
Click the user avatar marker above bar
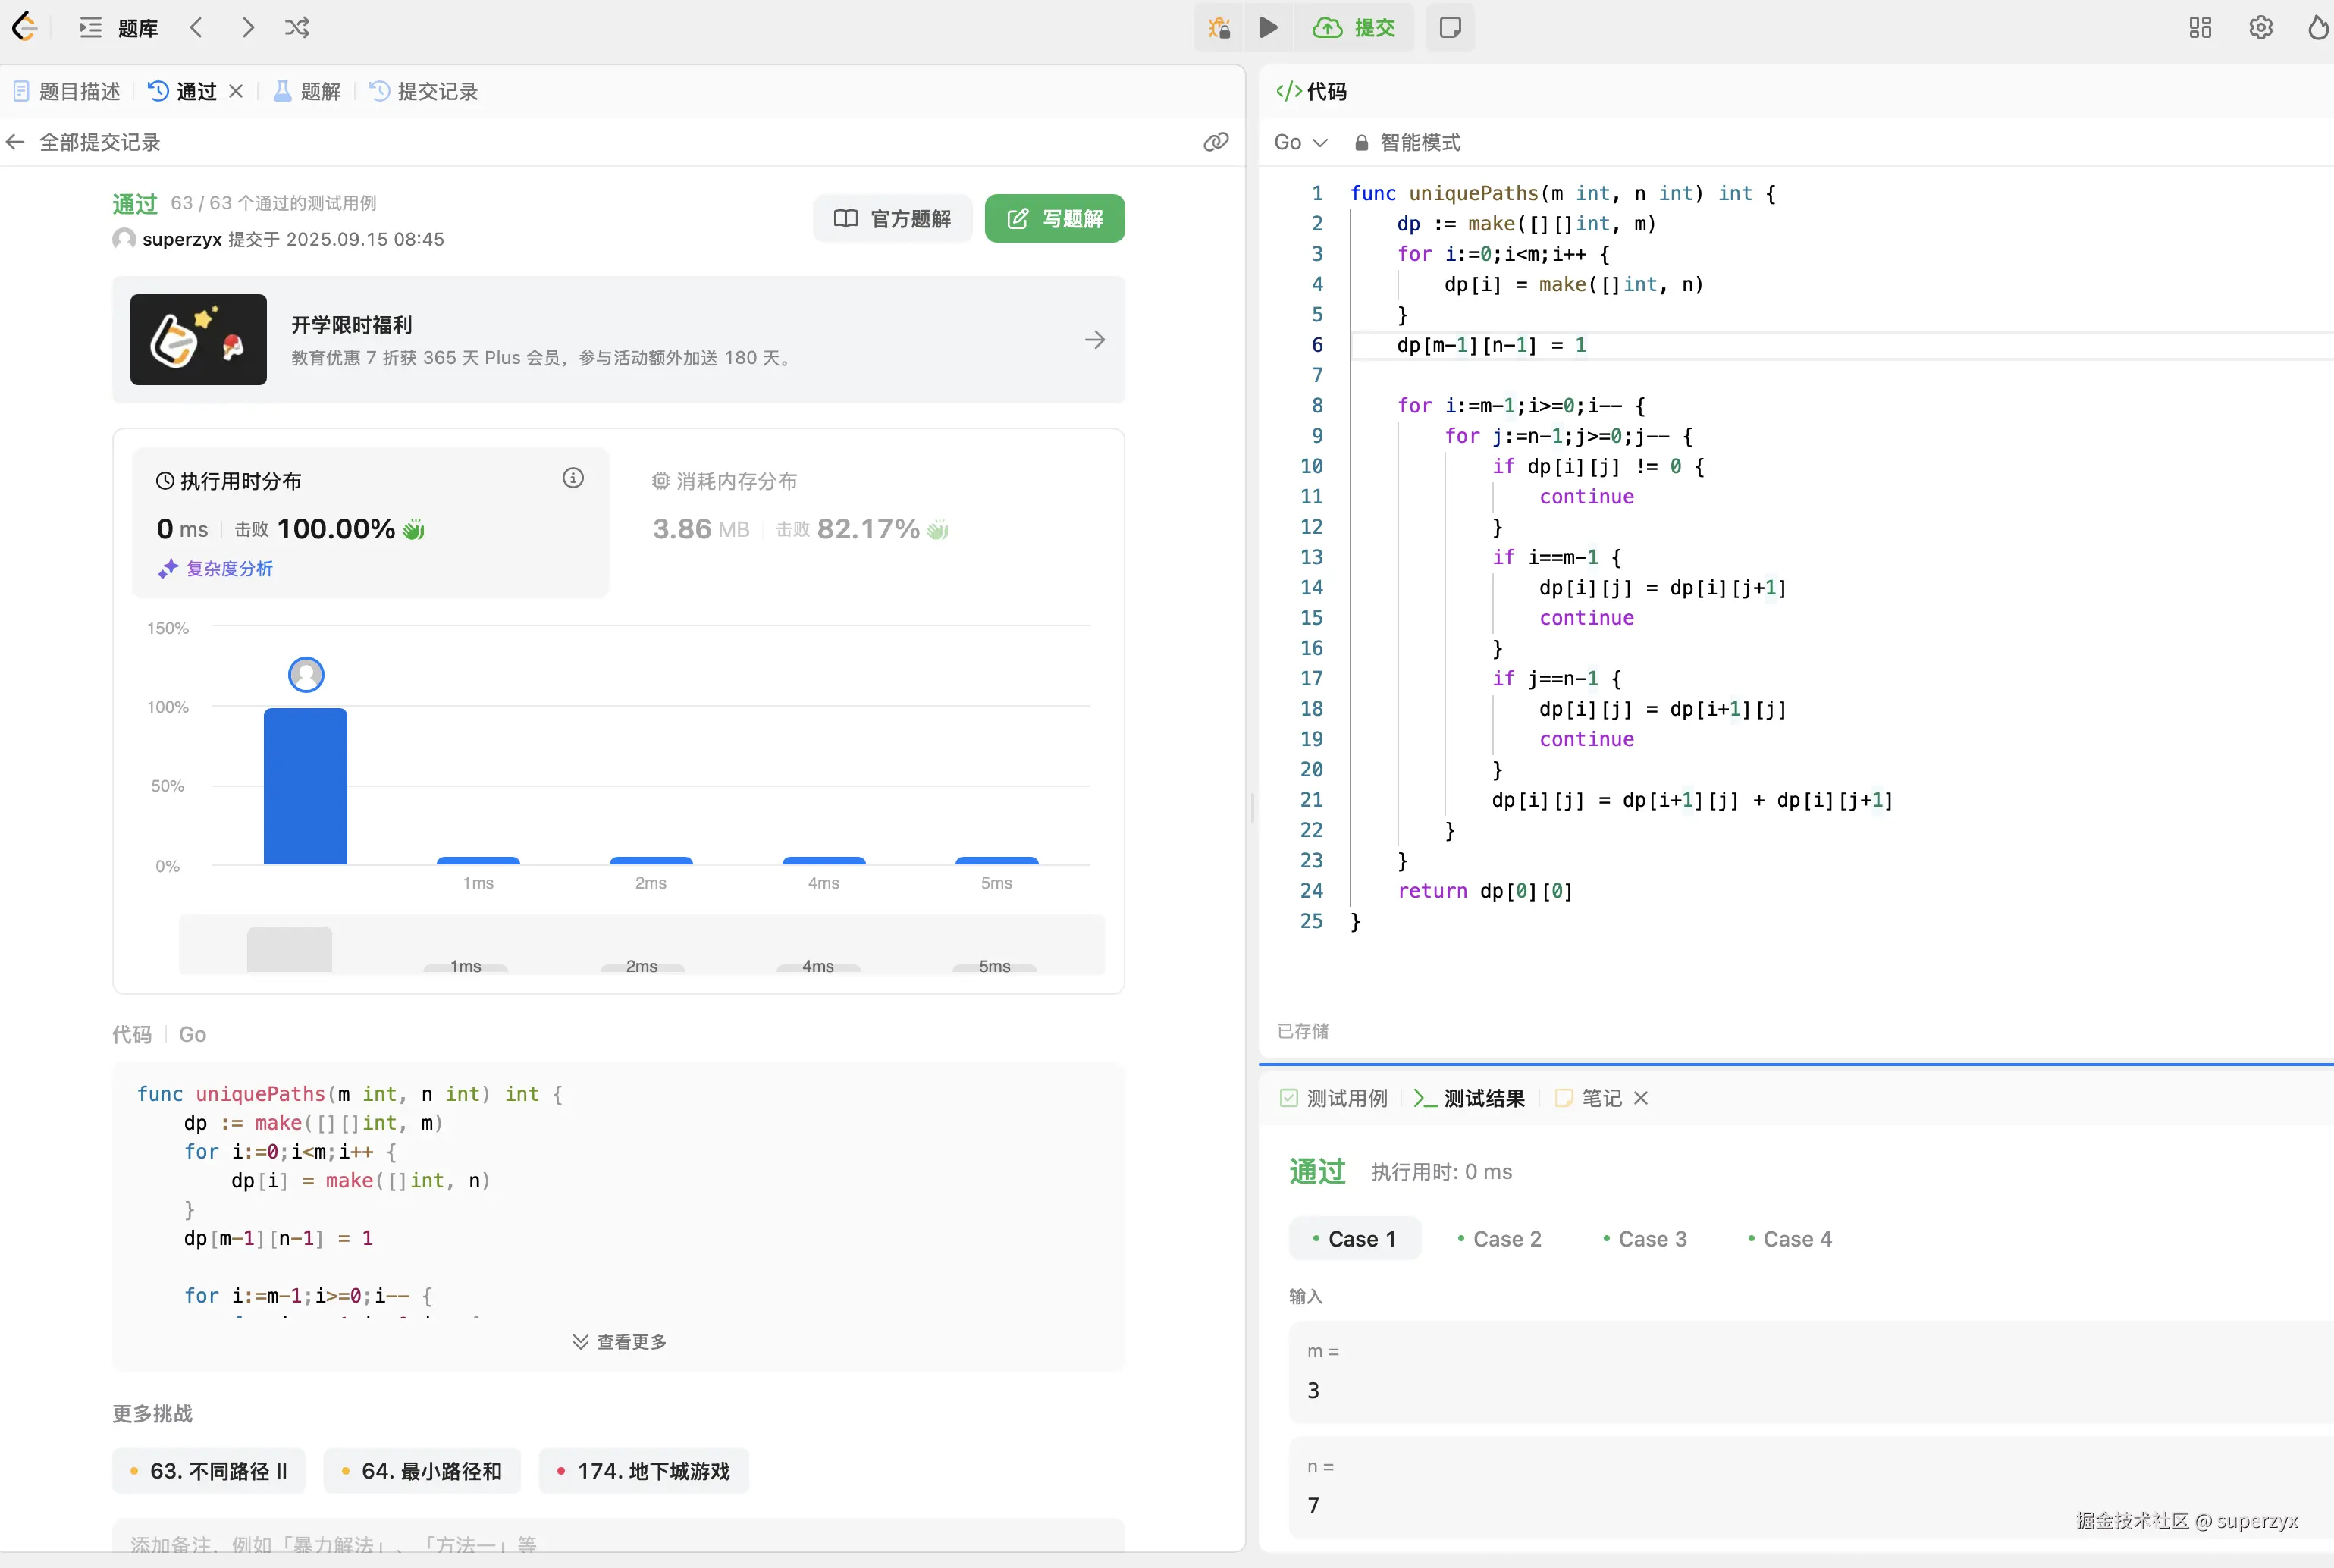pyautogui.click(x=306, y=675)
